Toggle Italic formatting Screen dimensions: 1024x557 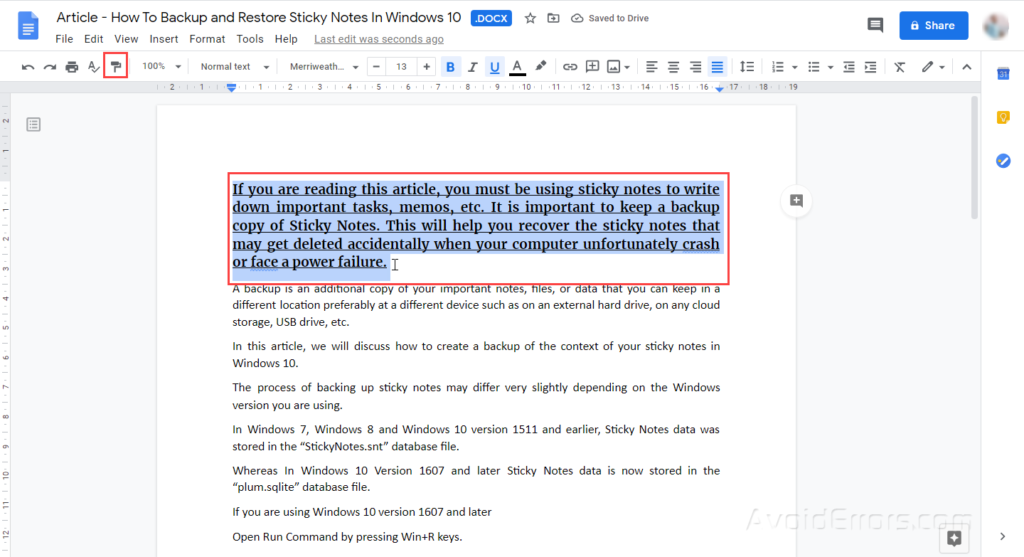pyautogui.click(x=472, y=67)
